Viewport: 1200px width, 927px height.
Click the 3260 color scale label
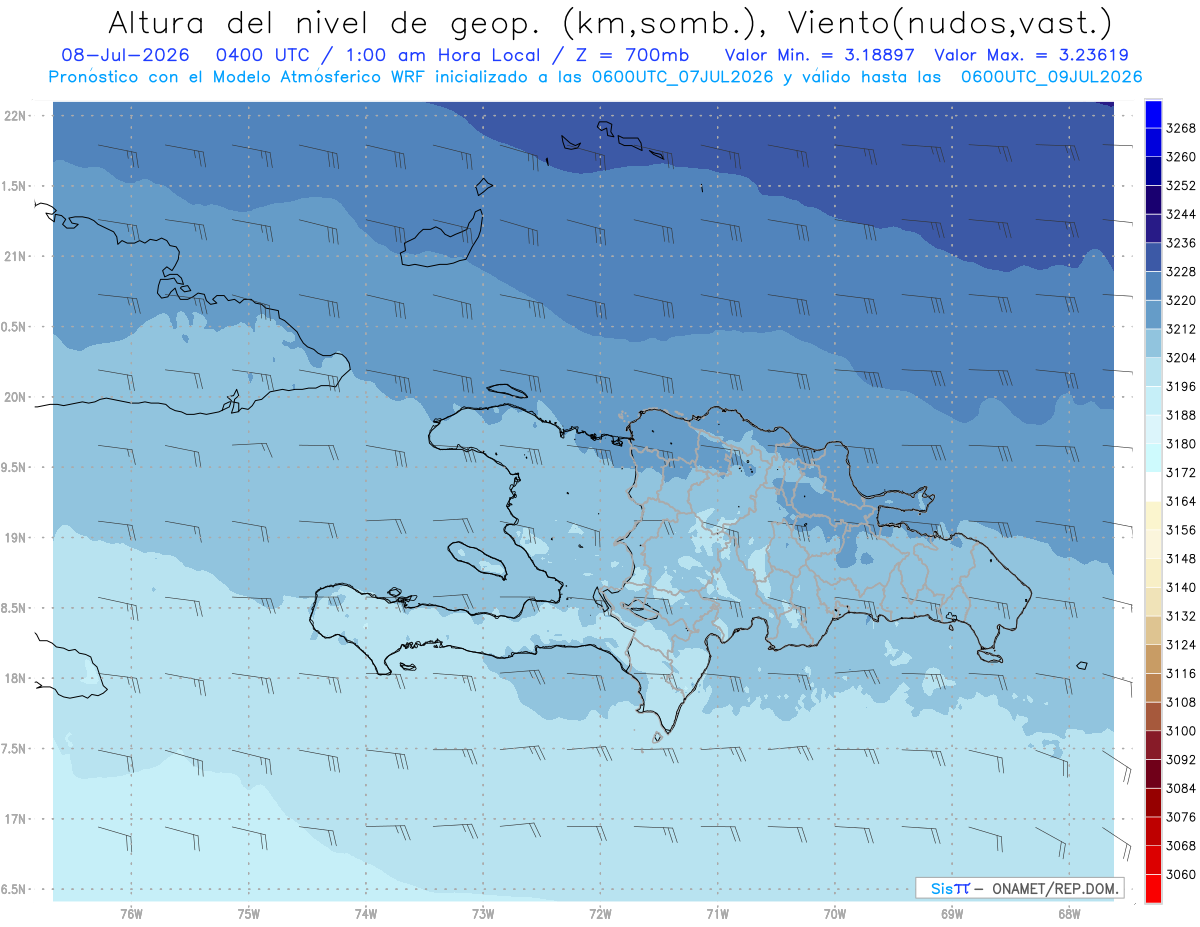[1181, 157]
